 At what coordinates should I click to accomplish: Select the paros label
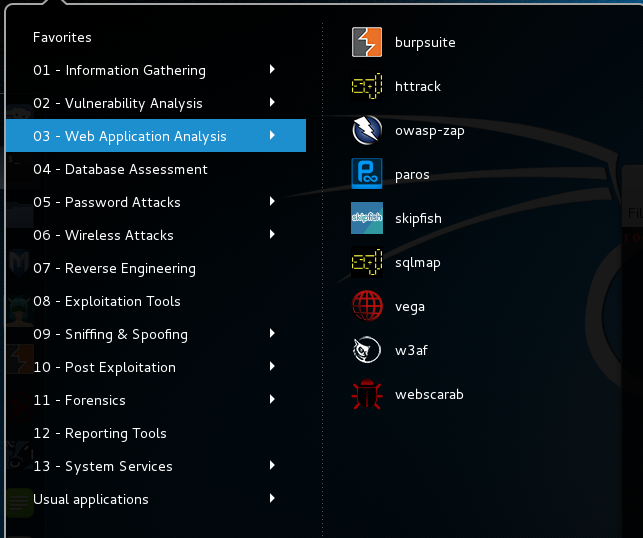coord(412,175)
